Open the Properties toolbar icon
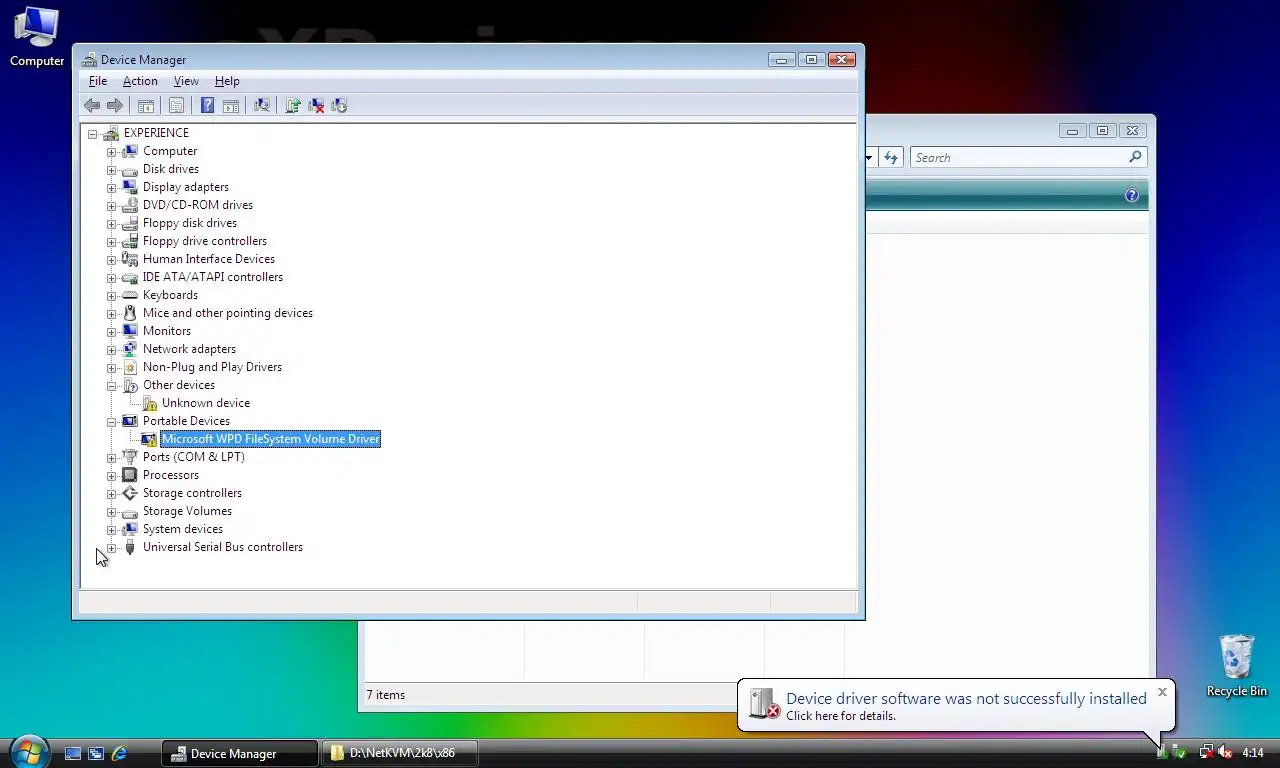Screen dimensions: 1280x768 [x=176, y=105]
